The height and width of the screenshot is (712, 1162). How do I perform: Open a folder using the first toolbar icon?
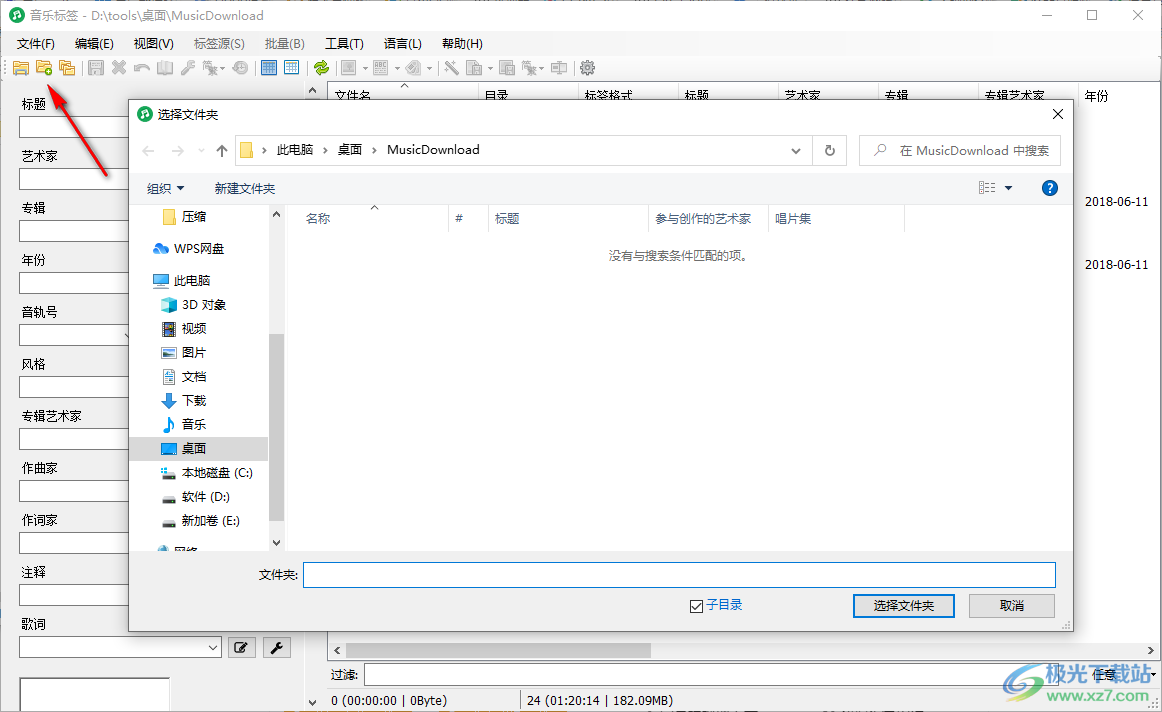coord(21,67)
